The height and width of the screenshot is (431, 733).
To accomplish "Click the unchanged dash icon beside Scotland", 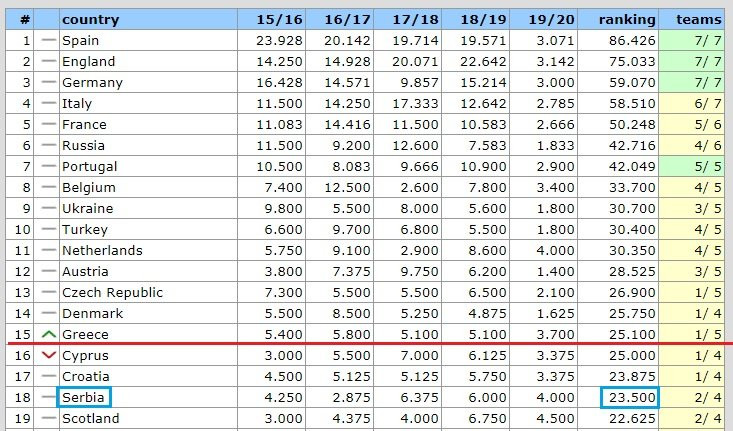I will [x=49, y=418].
